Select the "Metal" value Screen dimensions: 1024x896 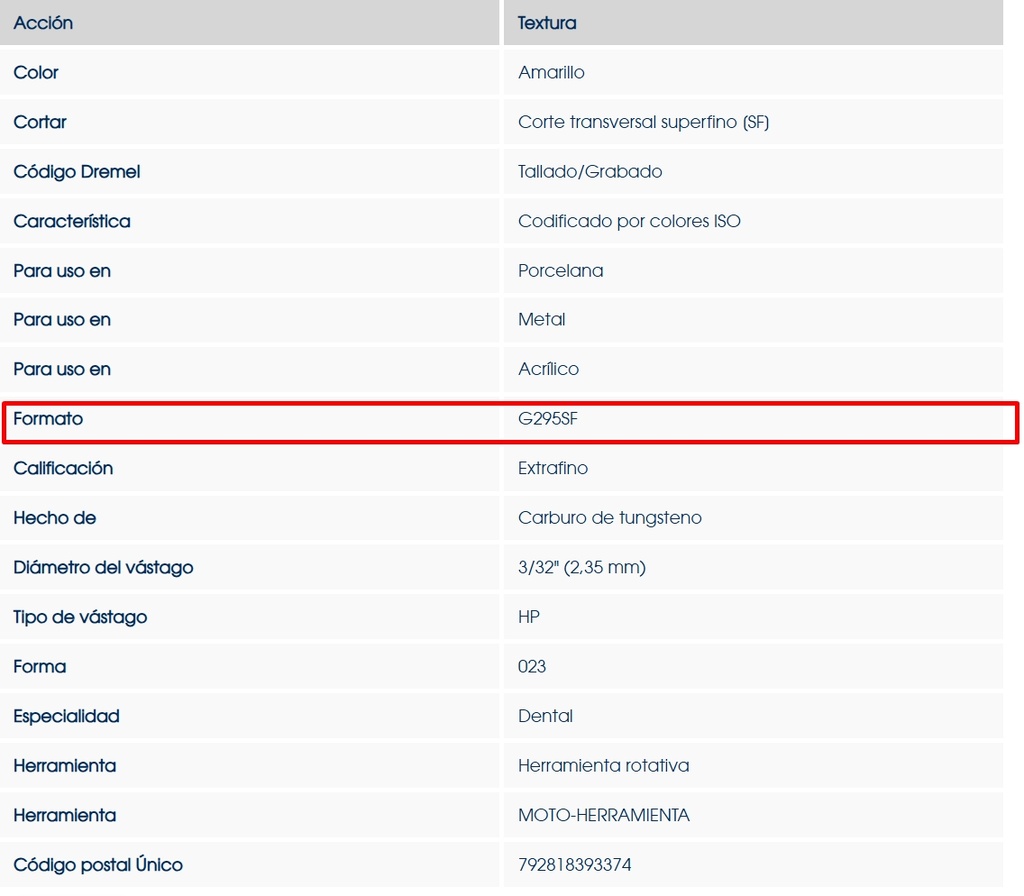541,320
